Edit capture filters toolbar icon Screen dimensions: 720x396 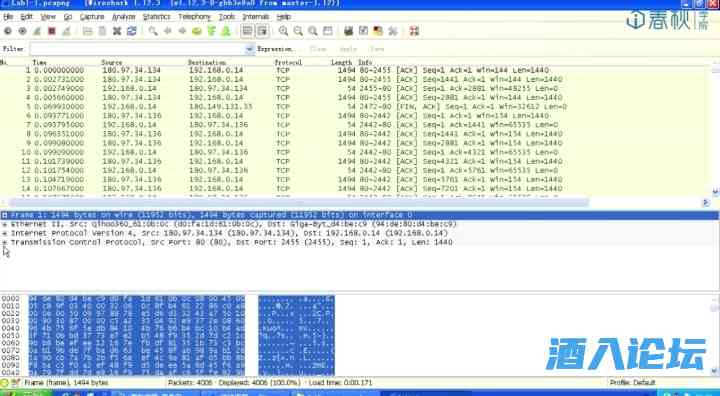point(349,31)
